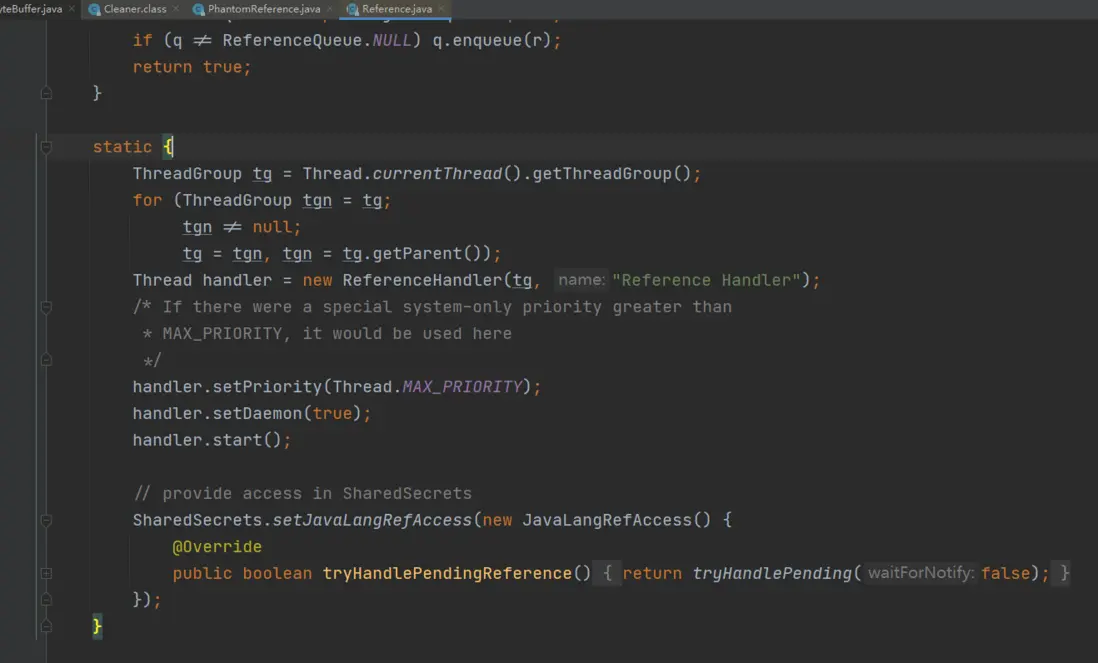
Task: Close the Reference.java tab
Action: pos(441,9)
